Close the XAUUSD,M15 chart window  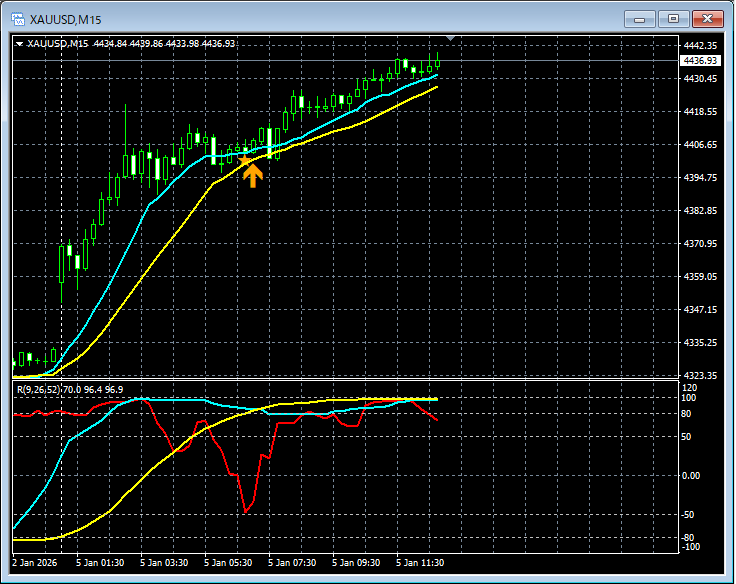point(707,19)
